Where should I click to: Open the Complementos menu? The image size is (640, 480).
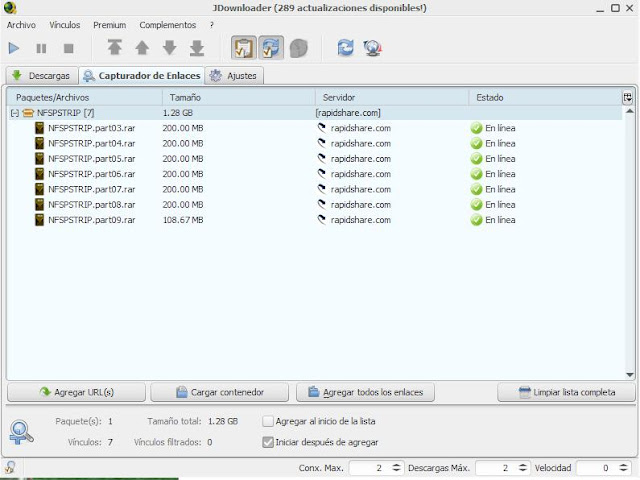click(167, 25)
